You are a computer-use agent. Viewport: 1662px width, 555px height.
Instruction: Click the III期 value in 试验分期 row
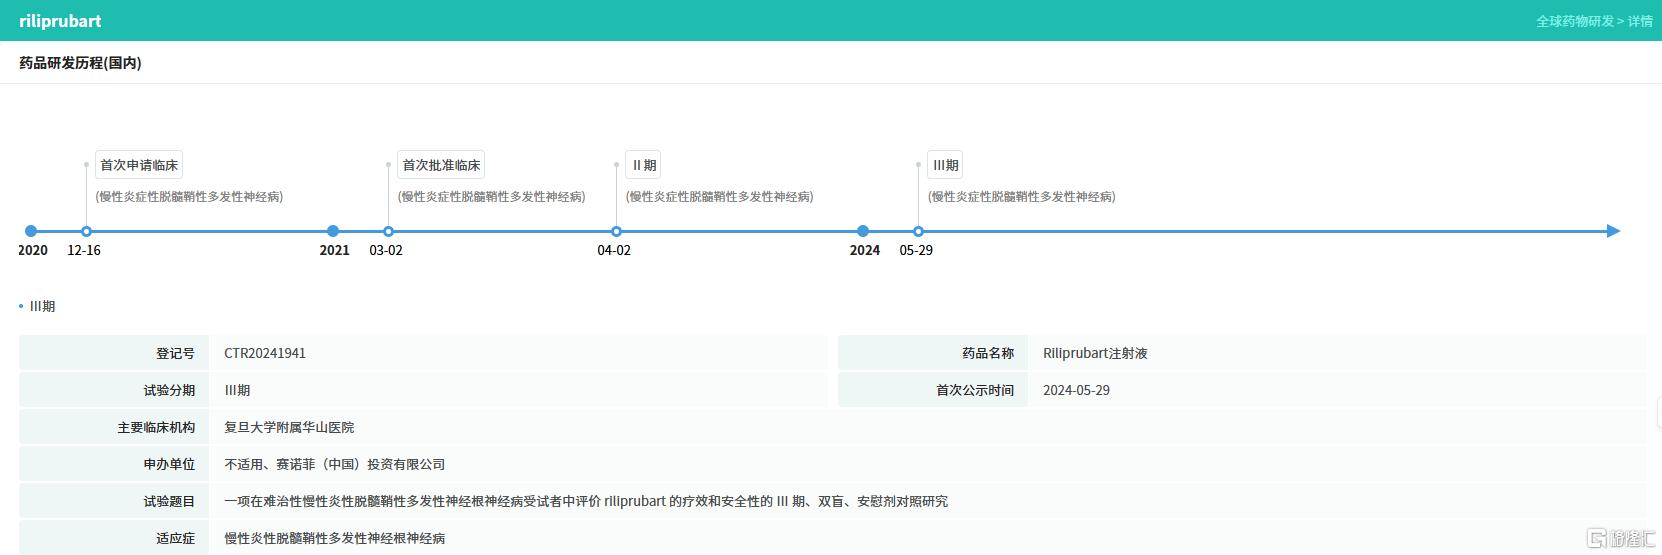pos(237,390)
